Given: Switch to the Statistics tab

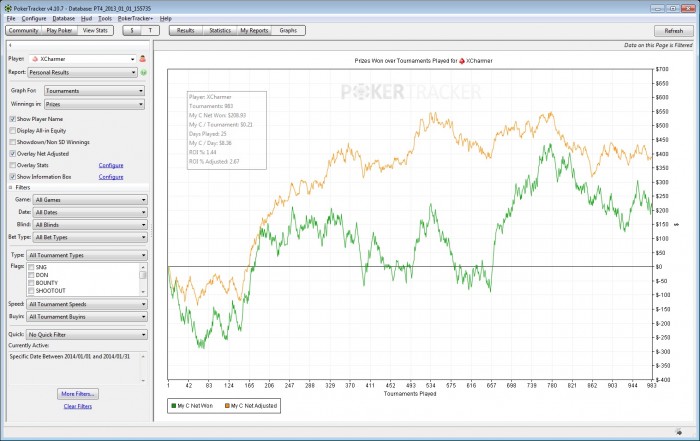Looking at the screenshot, I should [220, 30].
